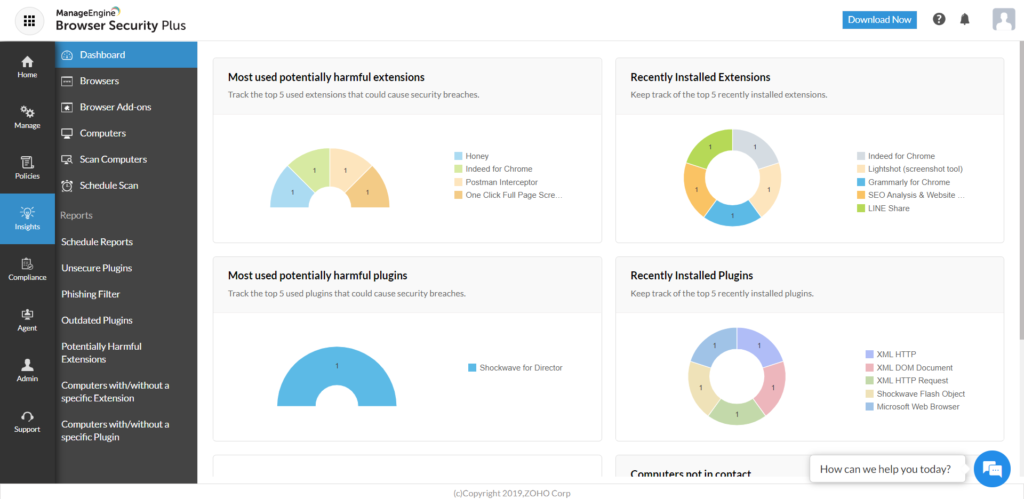Open the user profile avatar

pos(1003,19)
